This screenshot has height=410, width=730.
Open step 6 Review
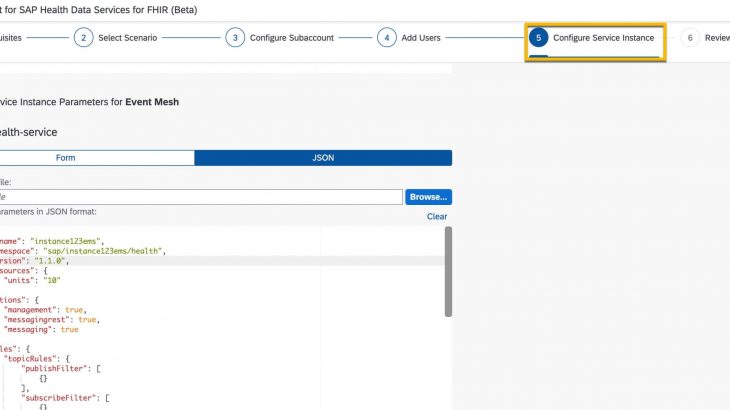click(x=705, y=38)
